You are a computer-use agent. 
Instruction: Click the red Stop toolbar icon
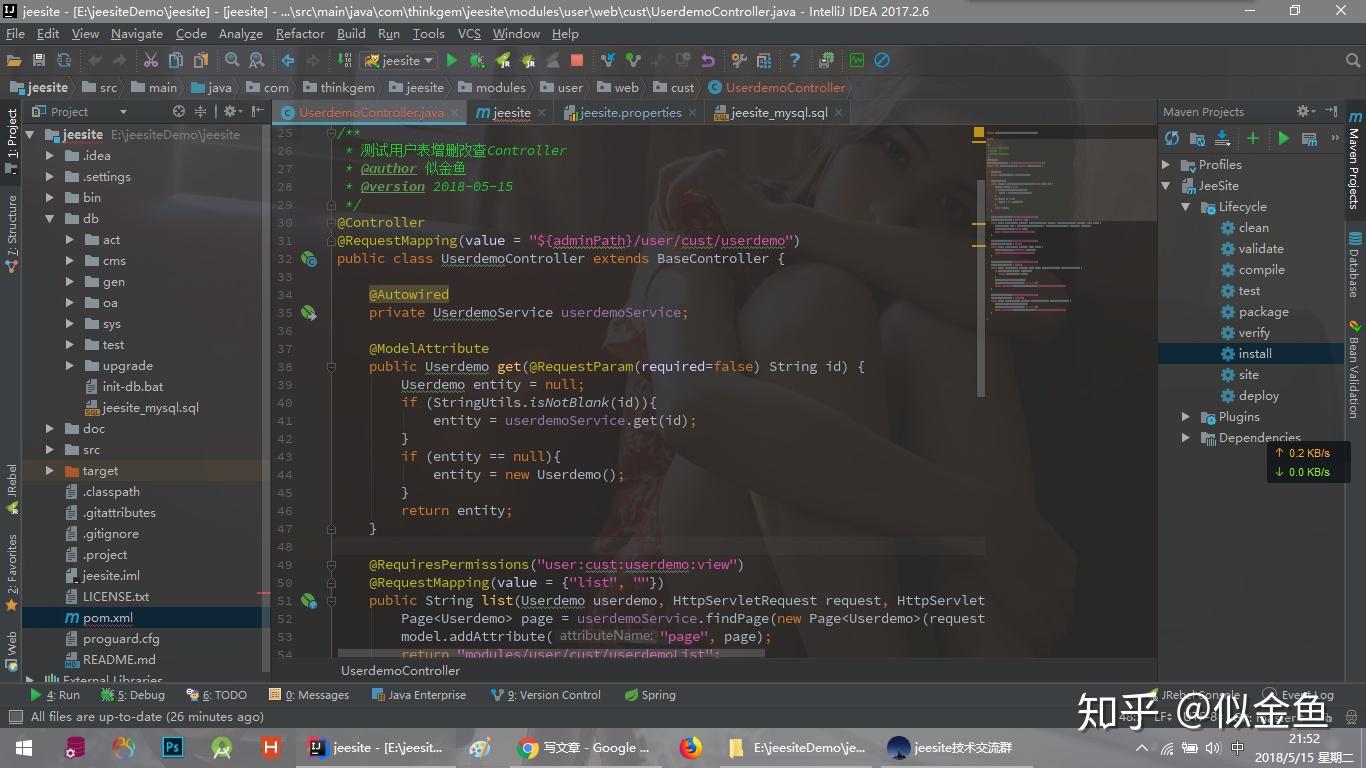click(x=576, y=61)
